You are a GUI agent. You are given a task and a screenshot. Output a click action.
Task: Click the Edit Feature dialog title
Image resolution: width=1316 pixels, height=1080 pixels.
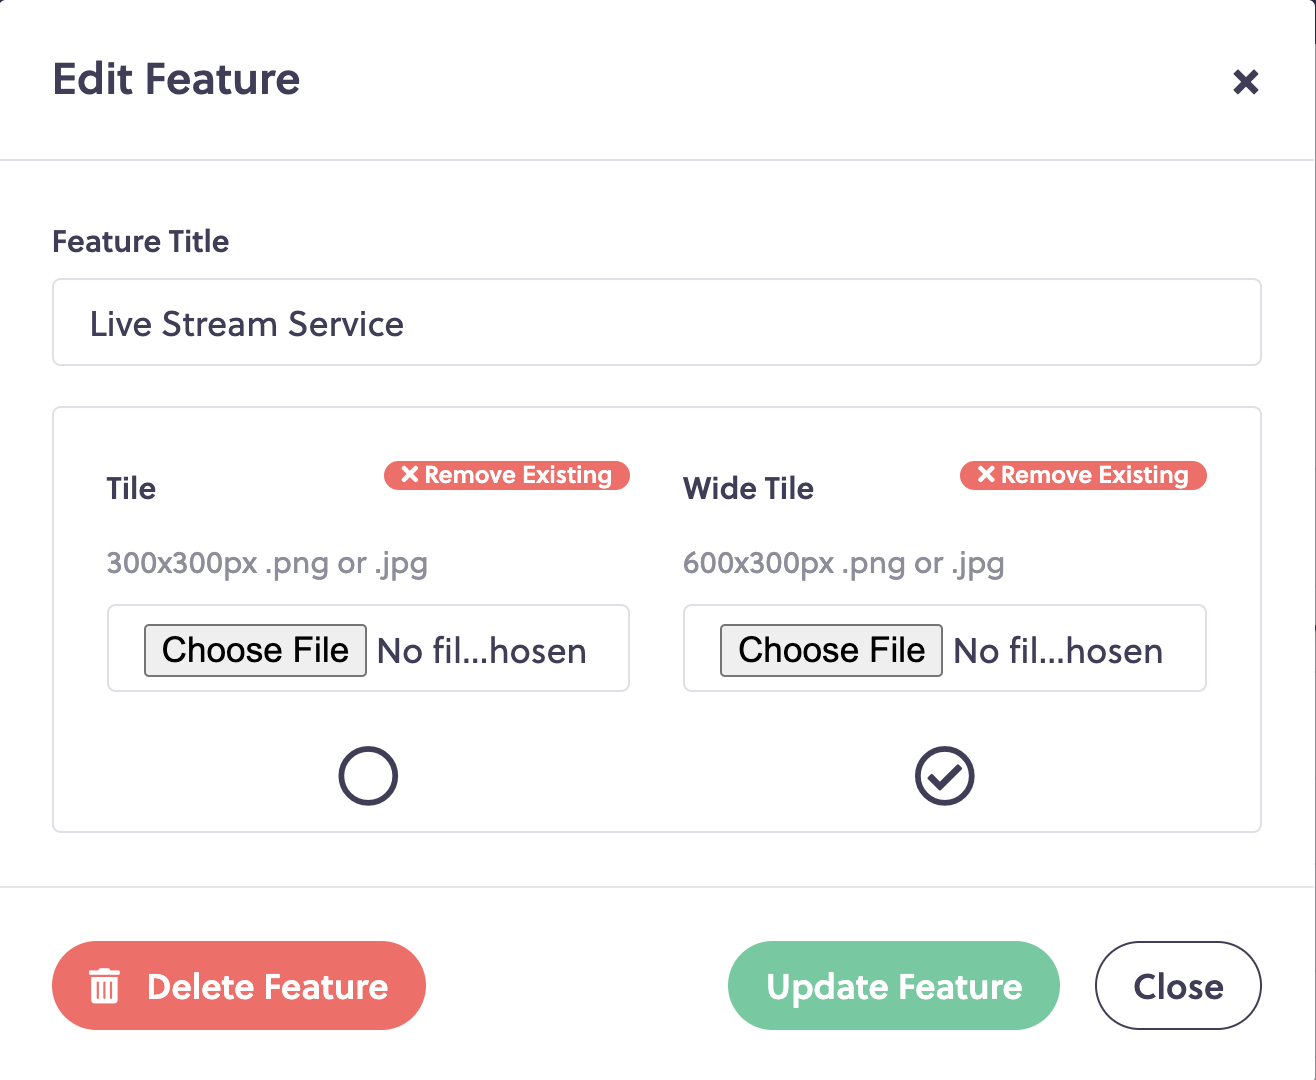[176, 79]
